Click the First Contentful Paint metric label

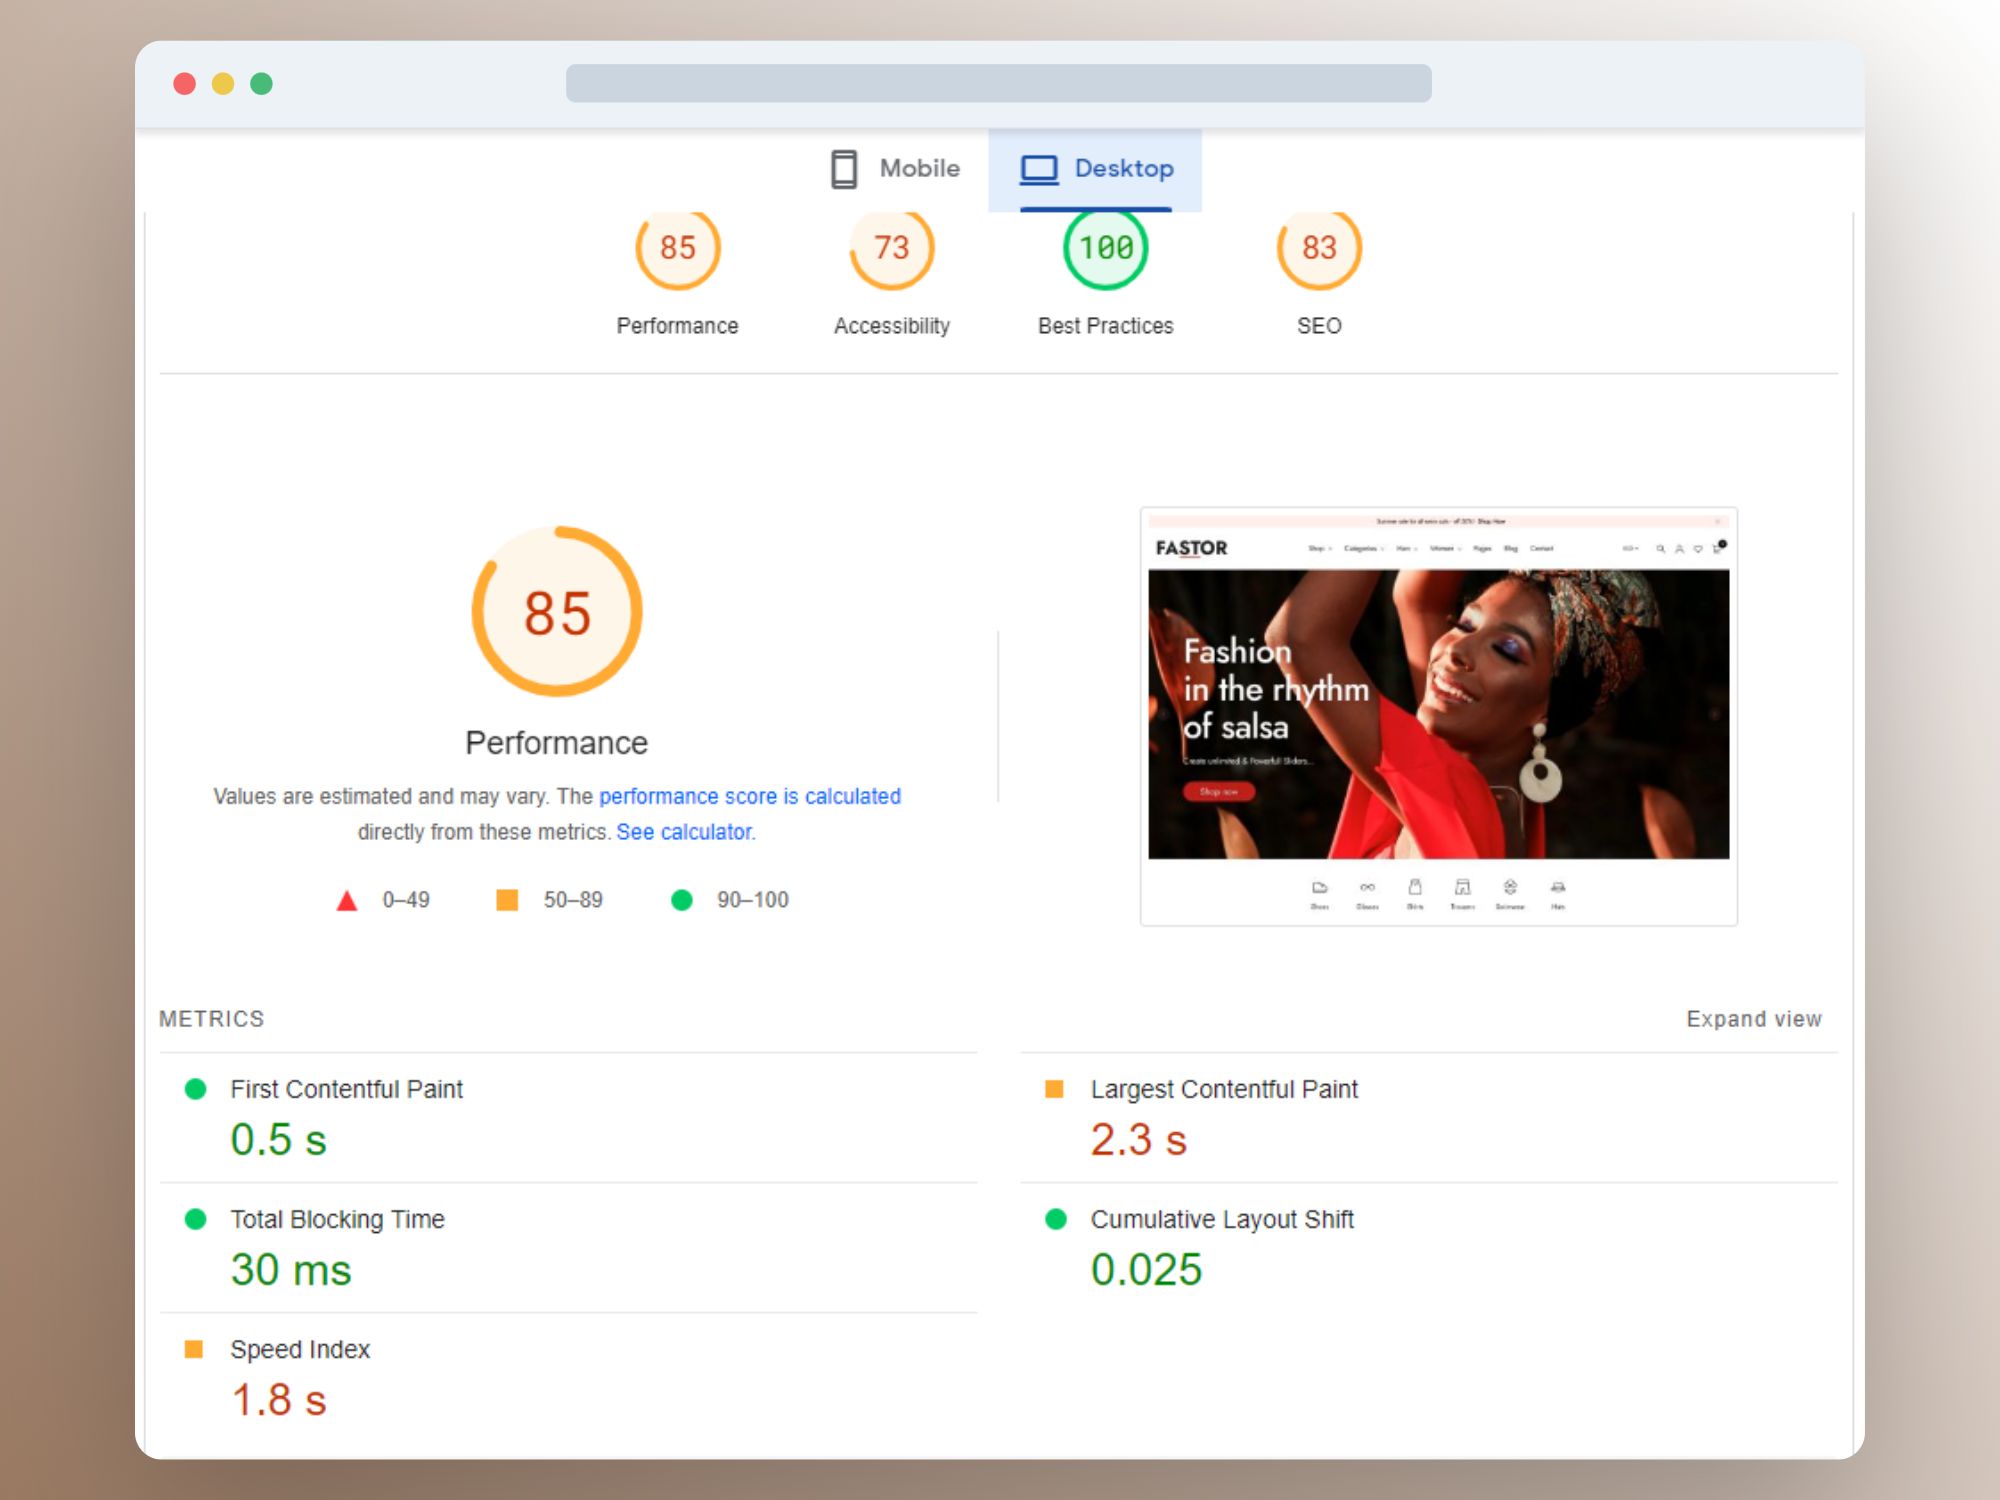pos(346,1089)
